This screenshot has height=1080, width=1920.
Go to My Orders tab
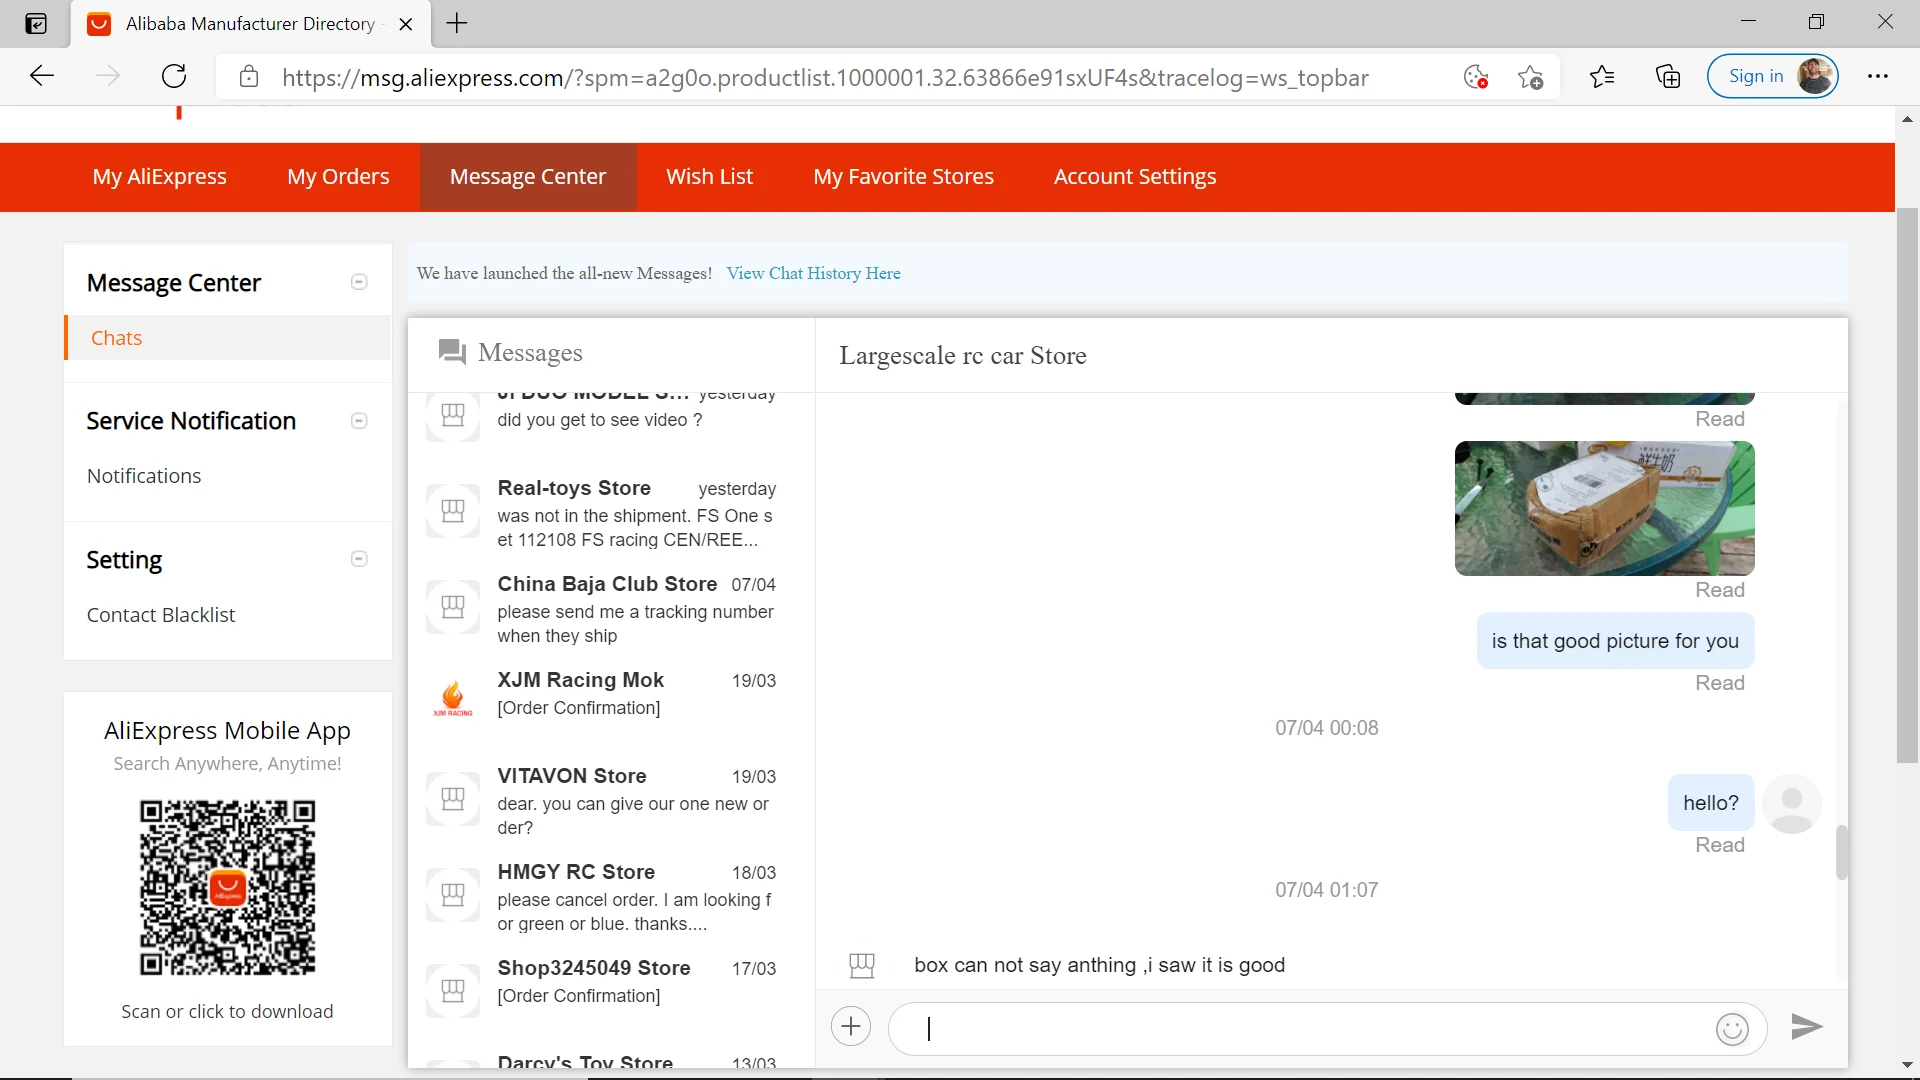[338, 177]
